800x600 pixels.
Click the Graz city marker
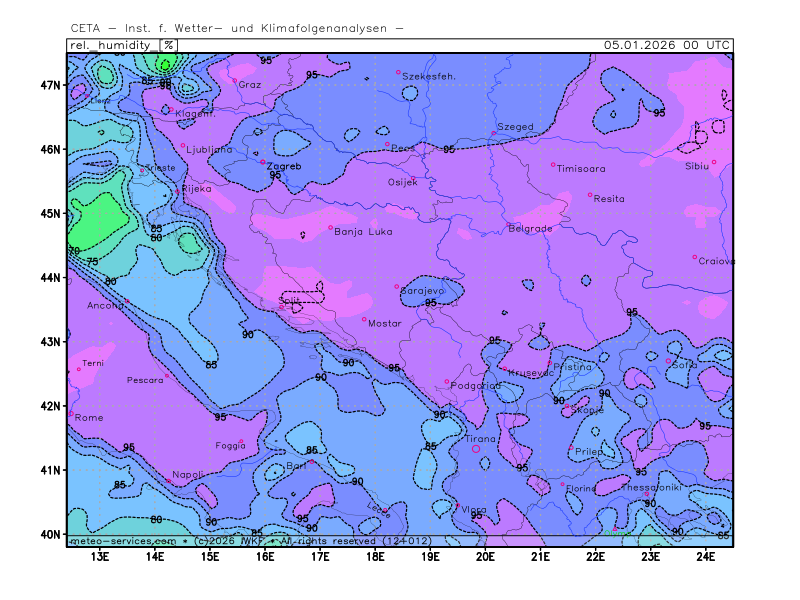[234, 80]
